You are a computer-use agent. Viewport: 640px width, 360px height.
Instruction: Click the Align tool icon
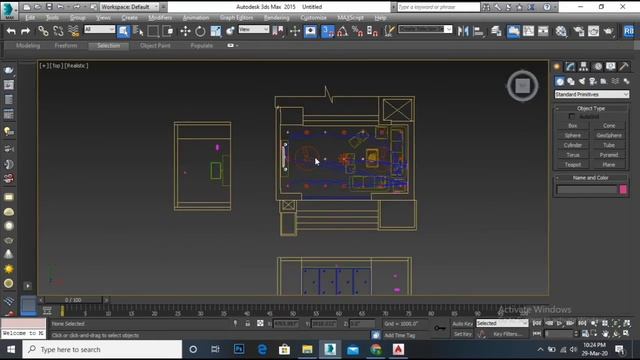tap(478, 31)
